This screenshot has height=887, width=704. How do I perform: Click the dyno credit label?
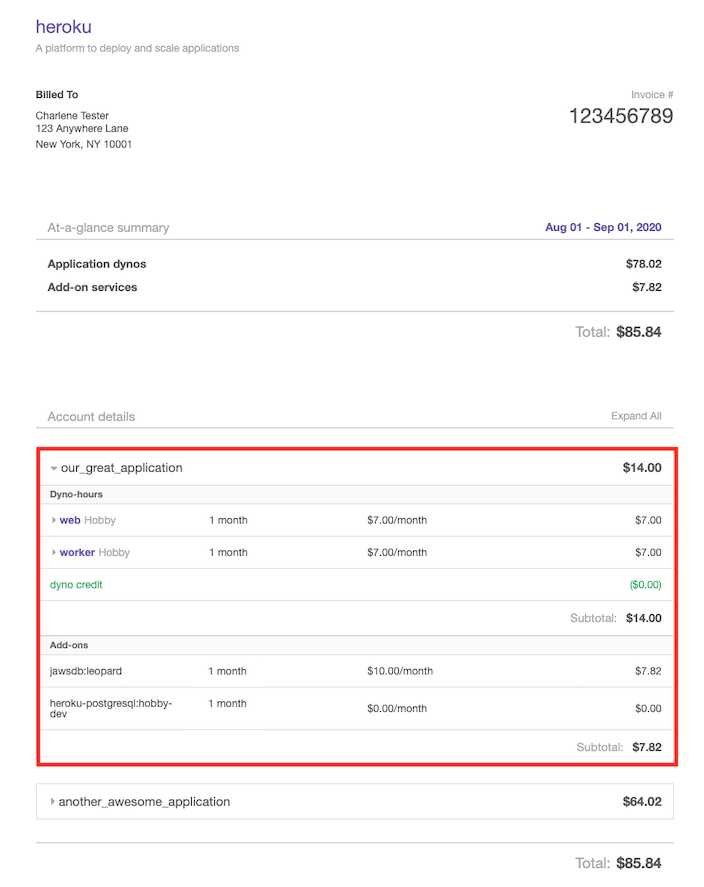coord(76,584)
